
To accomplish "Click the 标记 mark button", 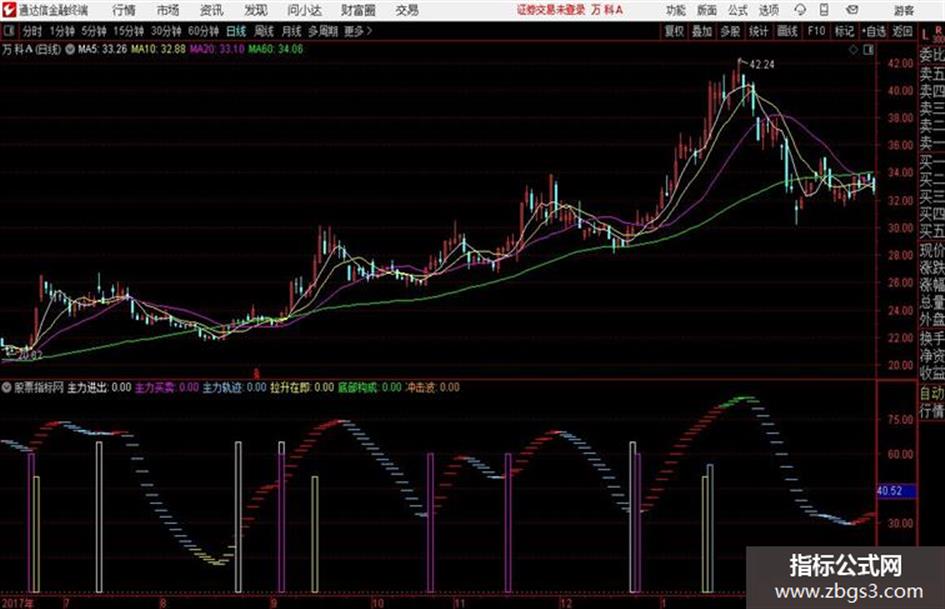I will coord(844,31).
